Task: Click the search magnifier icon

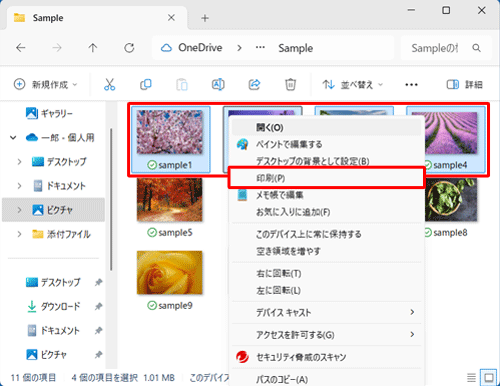Action: coord(476,48)
